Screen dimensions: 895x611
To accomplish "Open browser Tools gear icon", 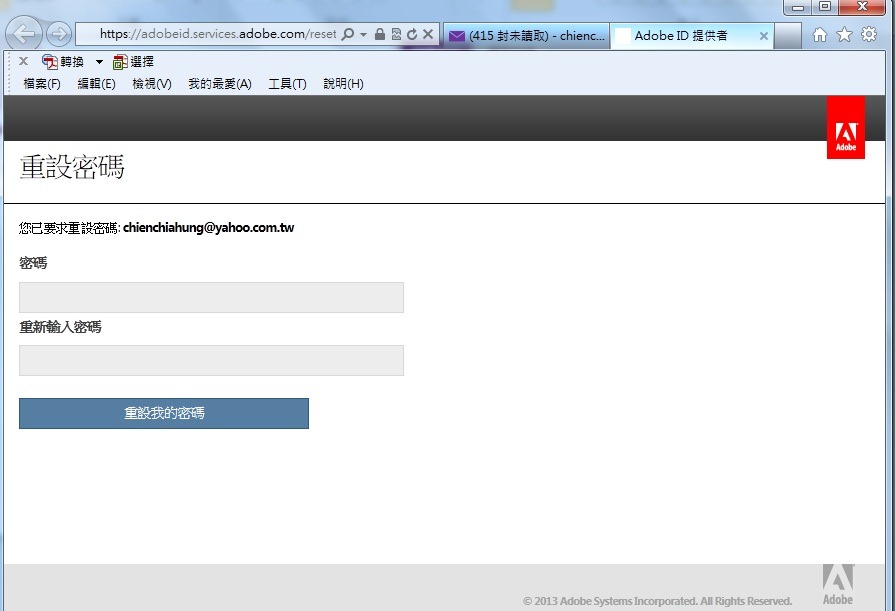I will coord(869,34).
